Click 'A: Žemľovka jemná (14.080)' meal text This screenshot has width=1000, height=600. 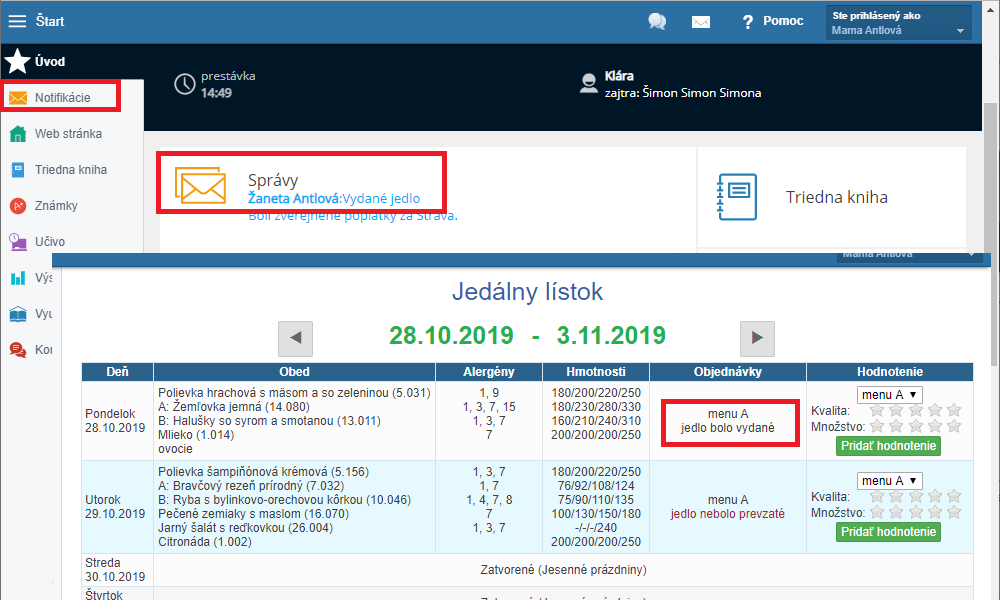pyautogui.click(x=233, y=407)
